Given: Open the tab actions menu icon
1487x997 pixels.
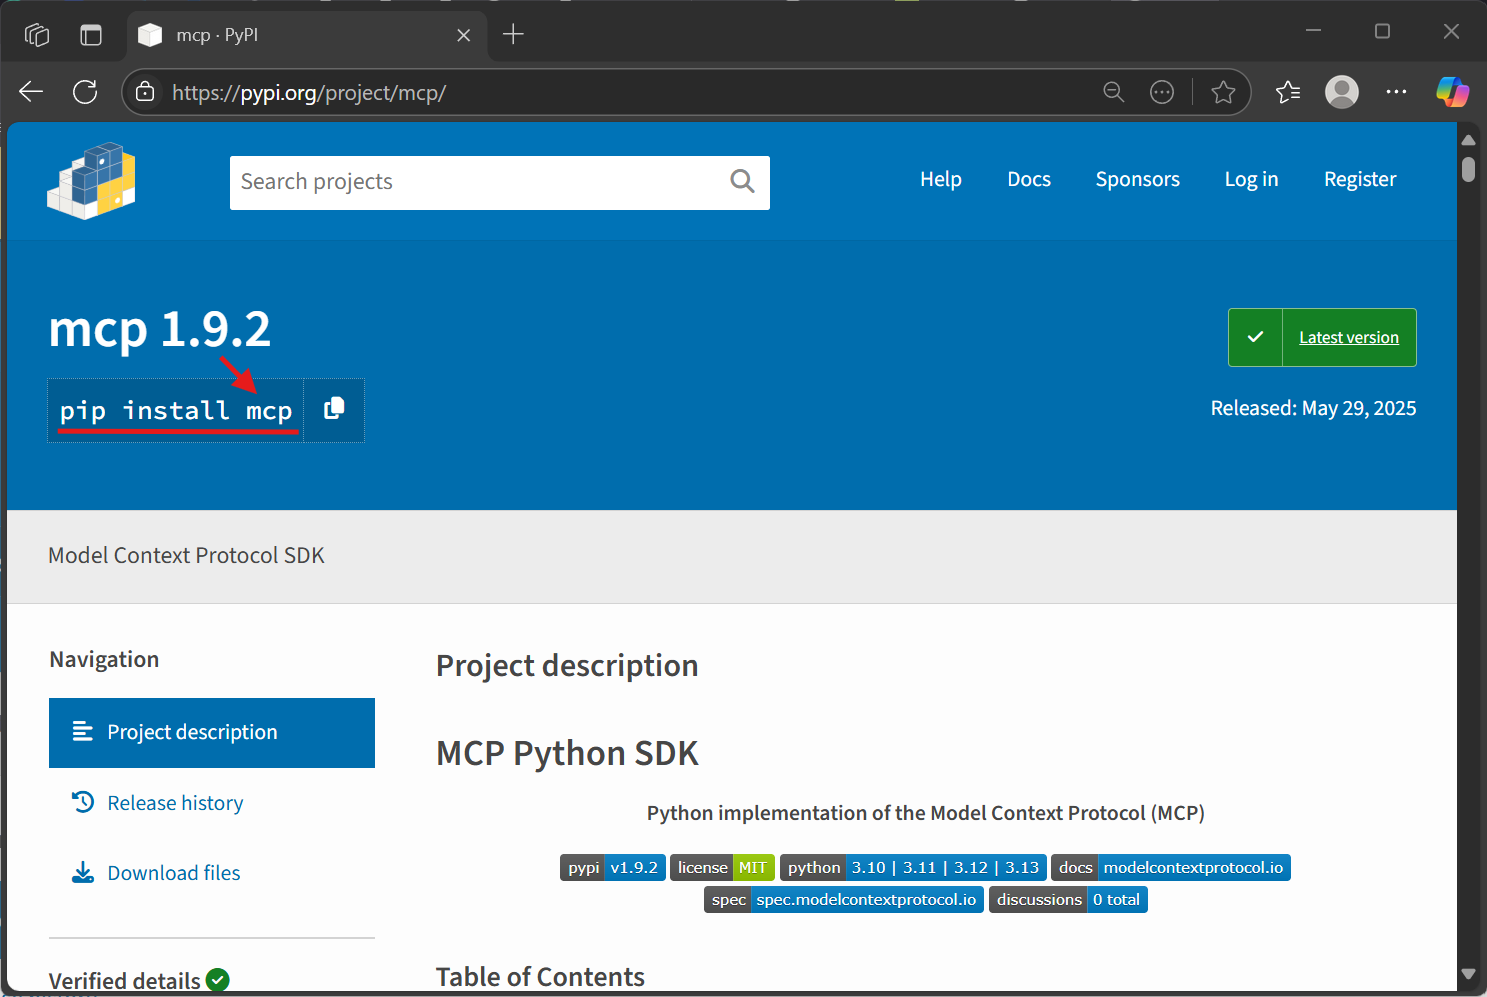Looking at the screenshot, I should (91, 35).
